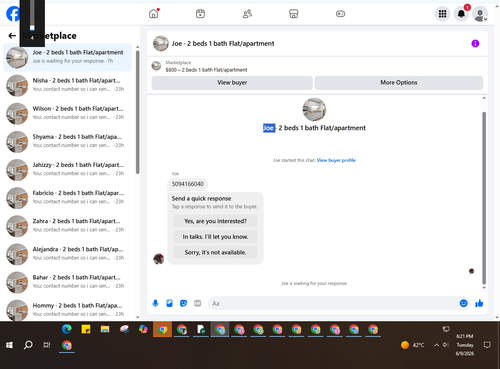Open the 42°C weather widget

[413, 345]
